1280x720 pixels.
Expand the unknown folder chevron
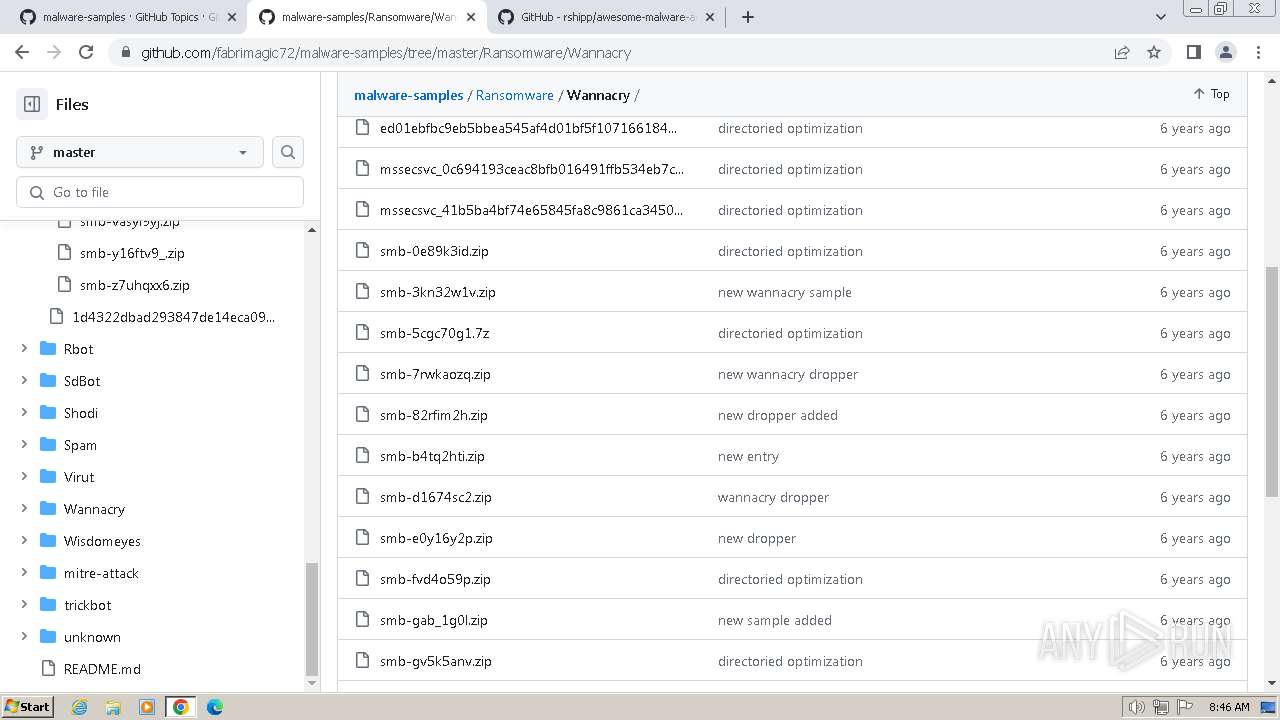point(24,637)
